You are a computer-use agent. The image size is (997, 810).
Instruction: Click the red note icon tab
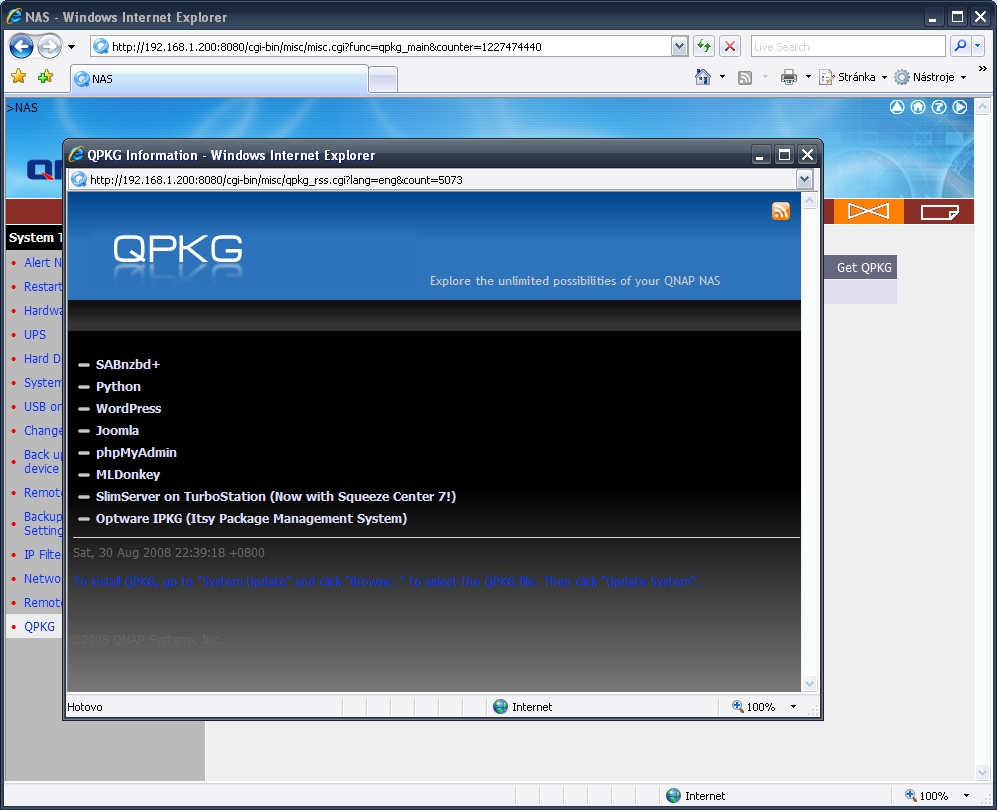point(939,212)
